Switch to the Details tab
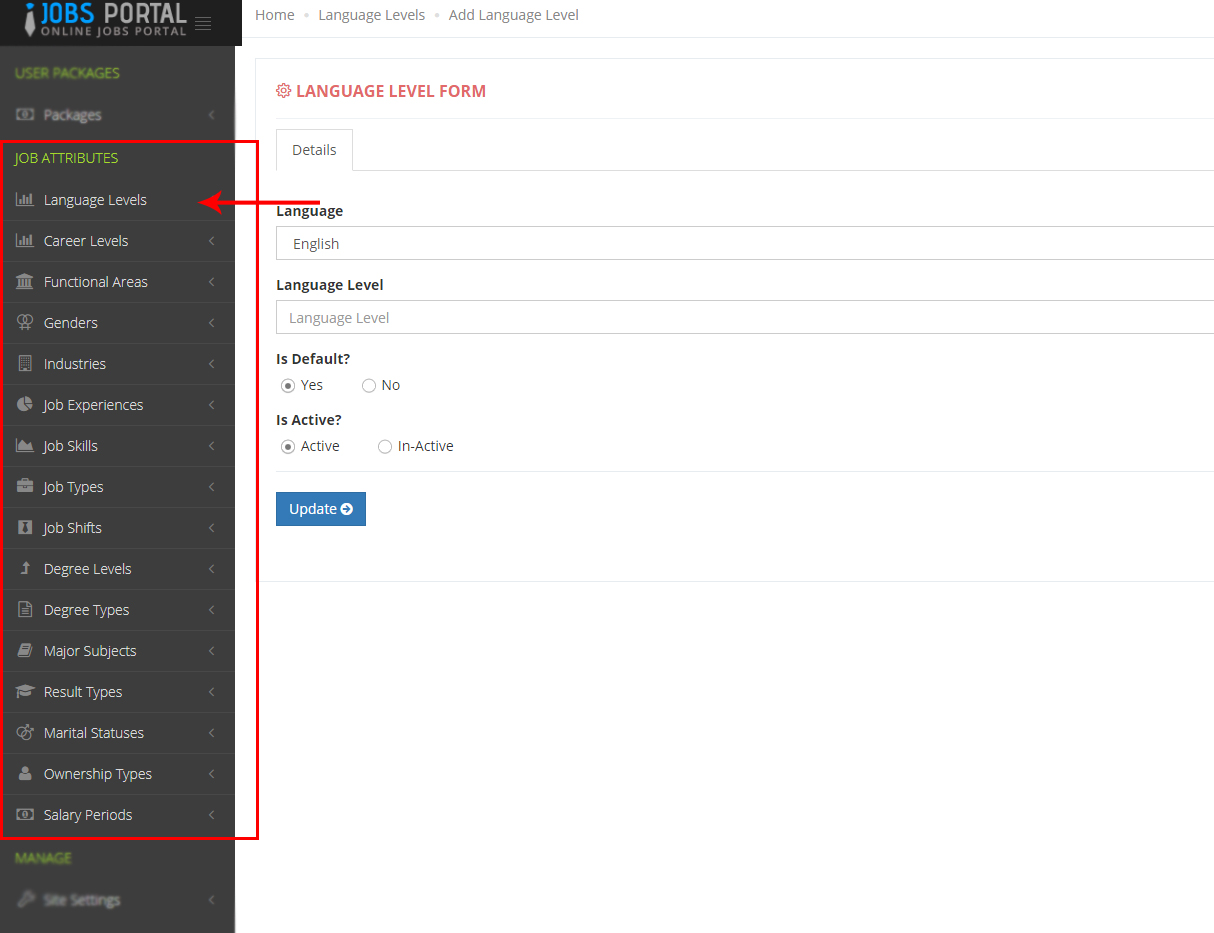The width and height of the screenshot is (1214, 933). (x=314, y=150)
